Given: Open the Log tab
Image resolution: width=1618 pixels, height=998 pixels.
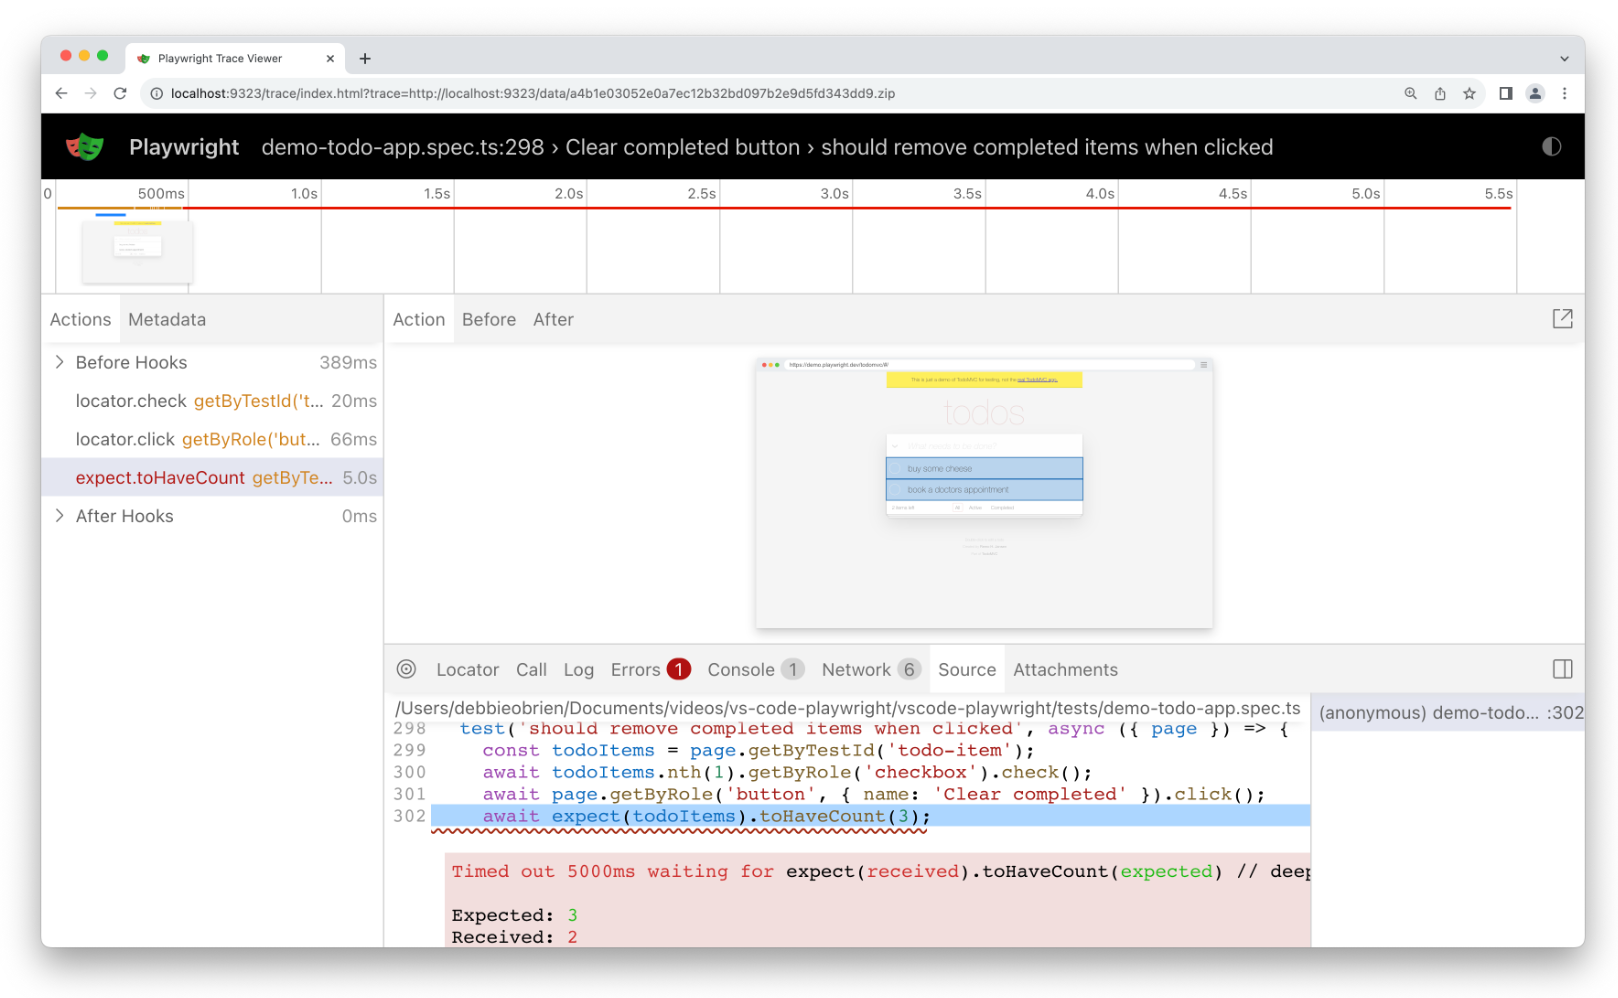Looking at the screenshot, I should [578, 670].
